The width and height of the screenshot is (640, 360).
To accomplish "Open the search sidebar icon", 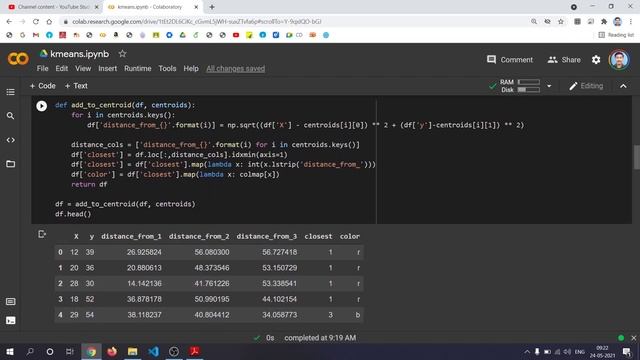I will point(11,116).
